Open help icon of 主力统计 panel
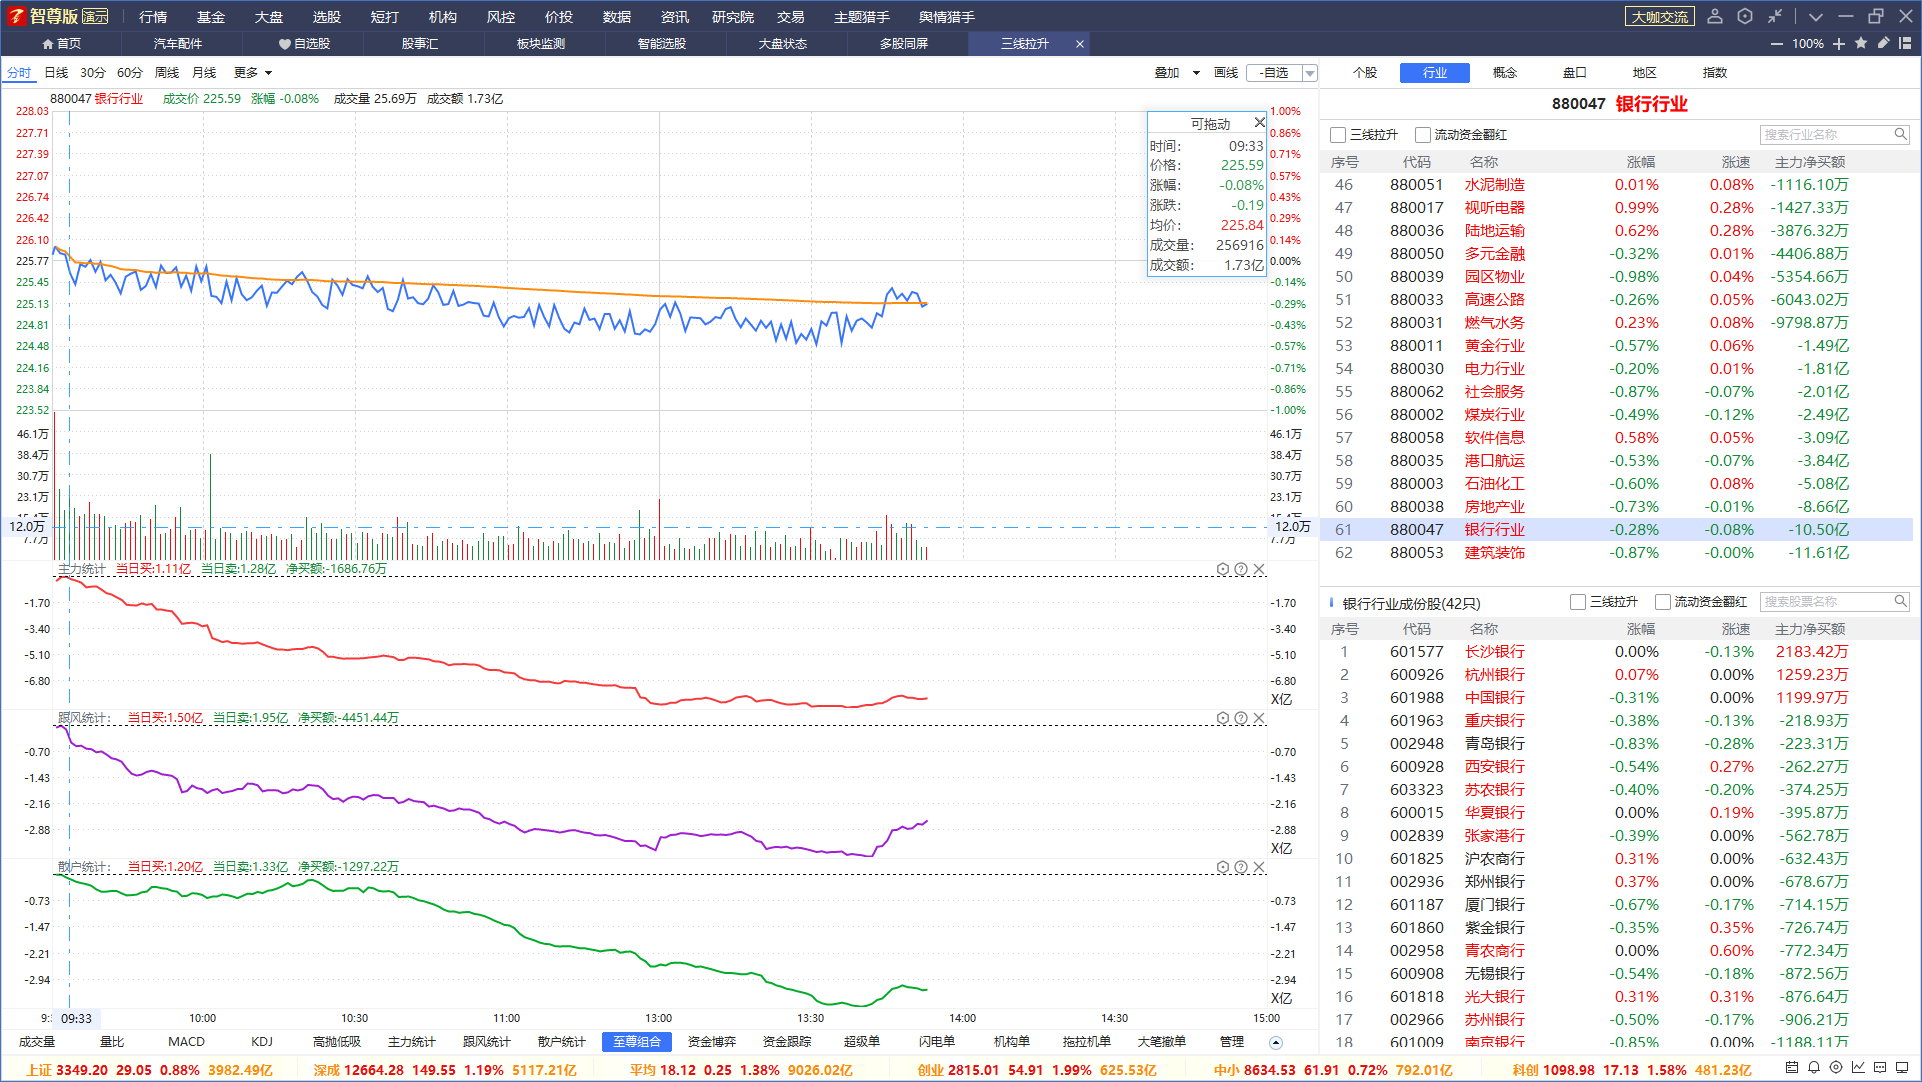 (x=1241, y=569)
